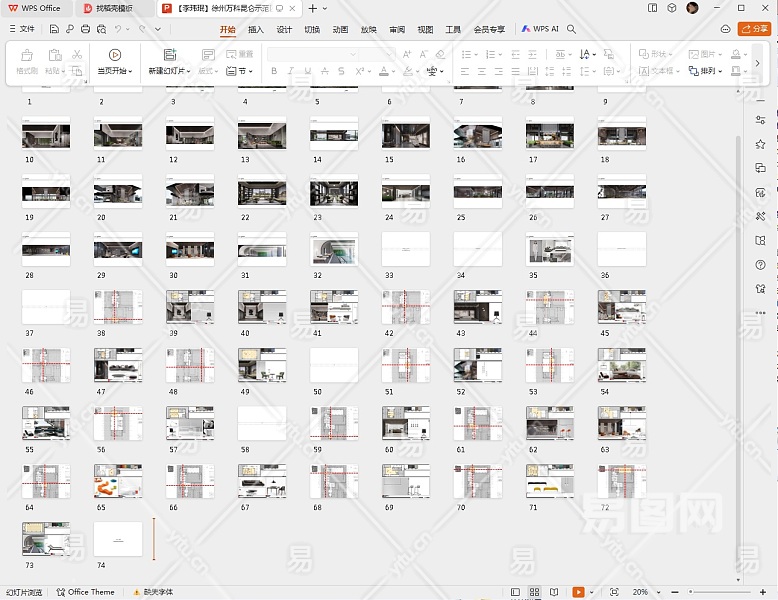Click the search magnifier icon in ribbon tabs
The image size is (778, 600).
572,29
